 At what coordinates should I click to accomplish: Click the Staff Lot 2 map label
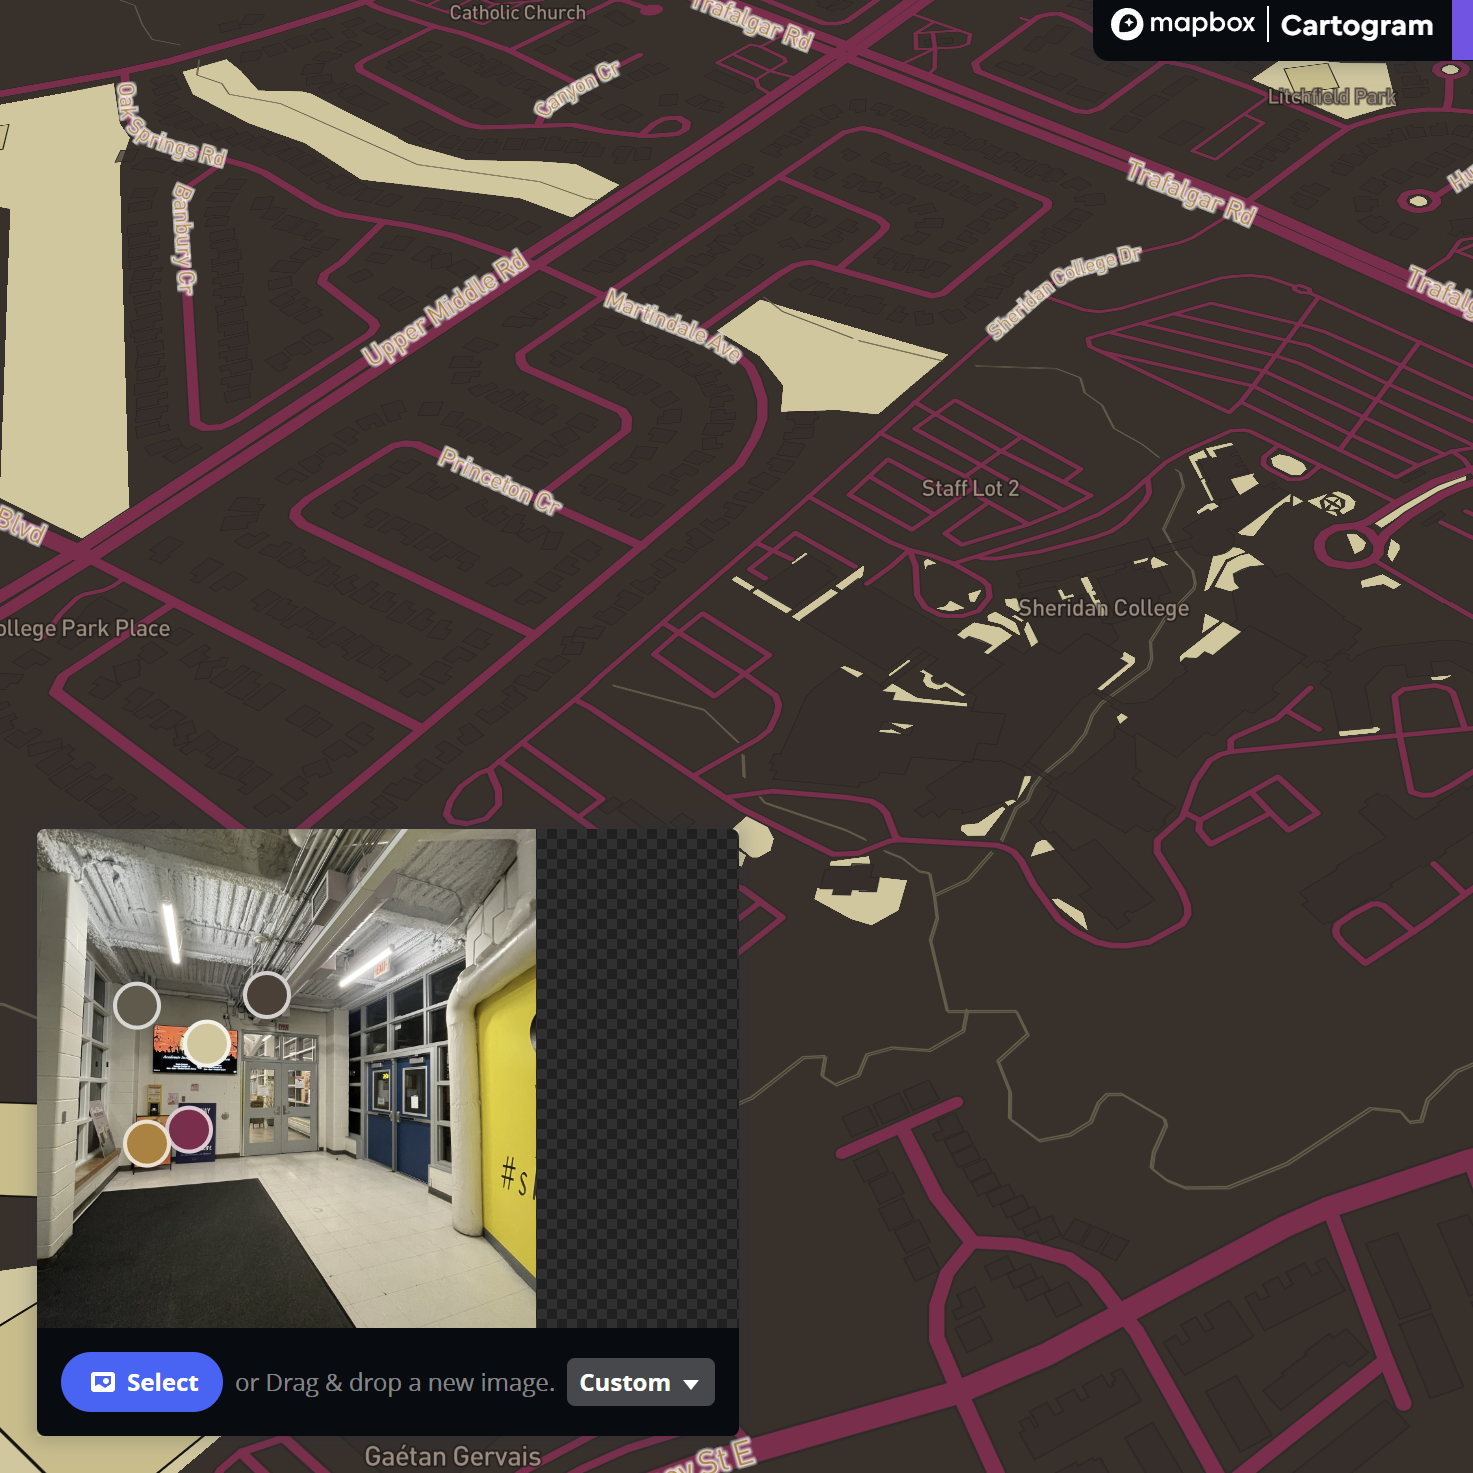pyautogui.click(x=970, y=488)
